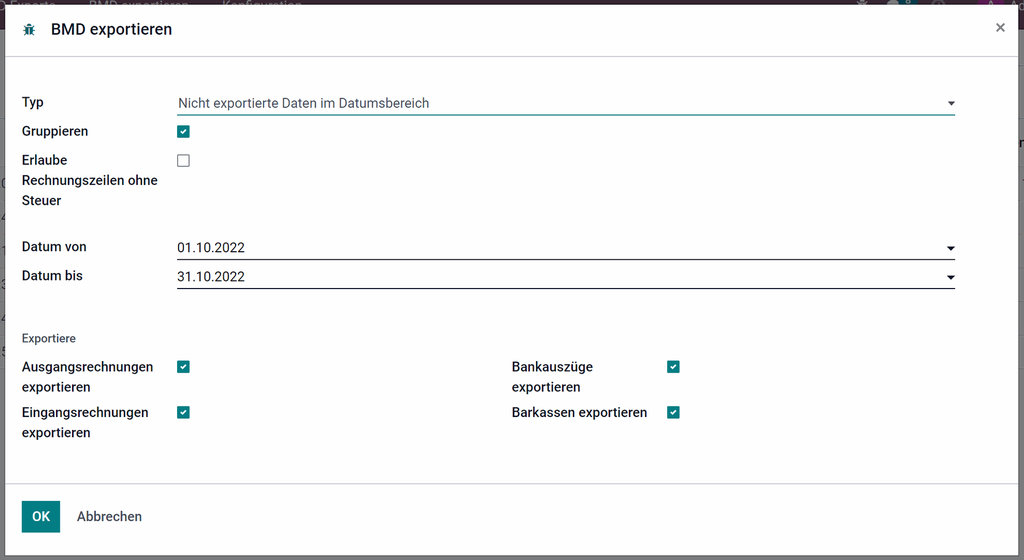Click the Datum von label
This screenshot has height=560, width=1024.
(x=54, y=247)
